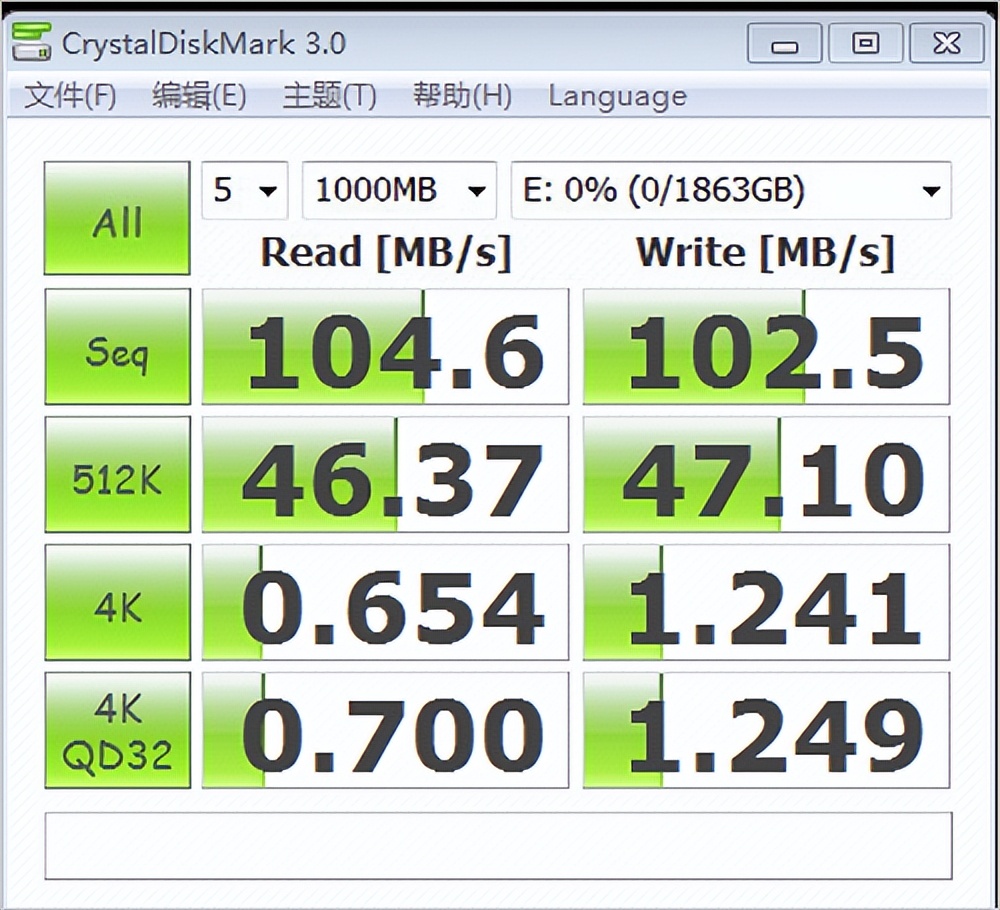This screenshot has width=1000, height=910.
Task: Start the 512K test
Action: (117, 475)
